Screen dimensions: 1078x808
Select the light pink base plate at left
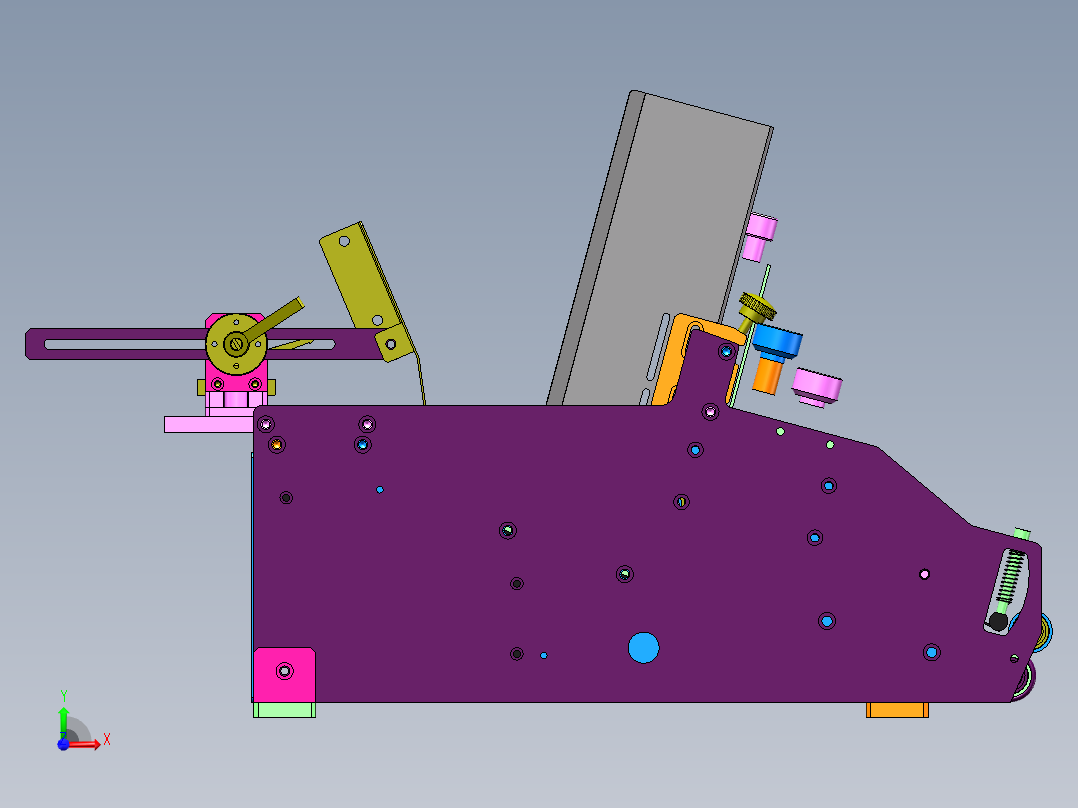tap(205, 424)
